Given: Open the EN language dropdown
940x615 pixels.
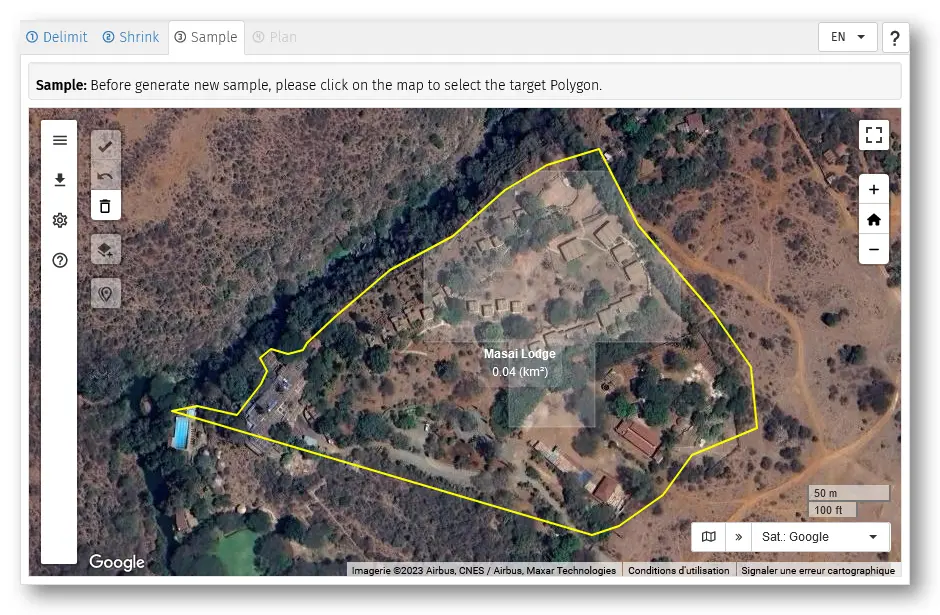Looking at the screenshot, I should [x=847, y=37].
